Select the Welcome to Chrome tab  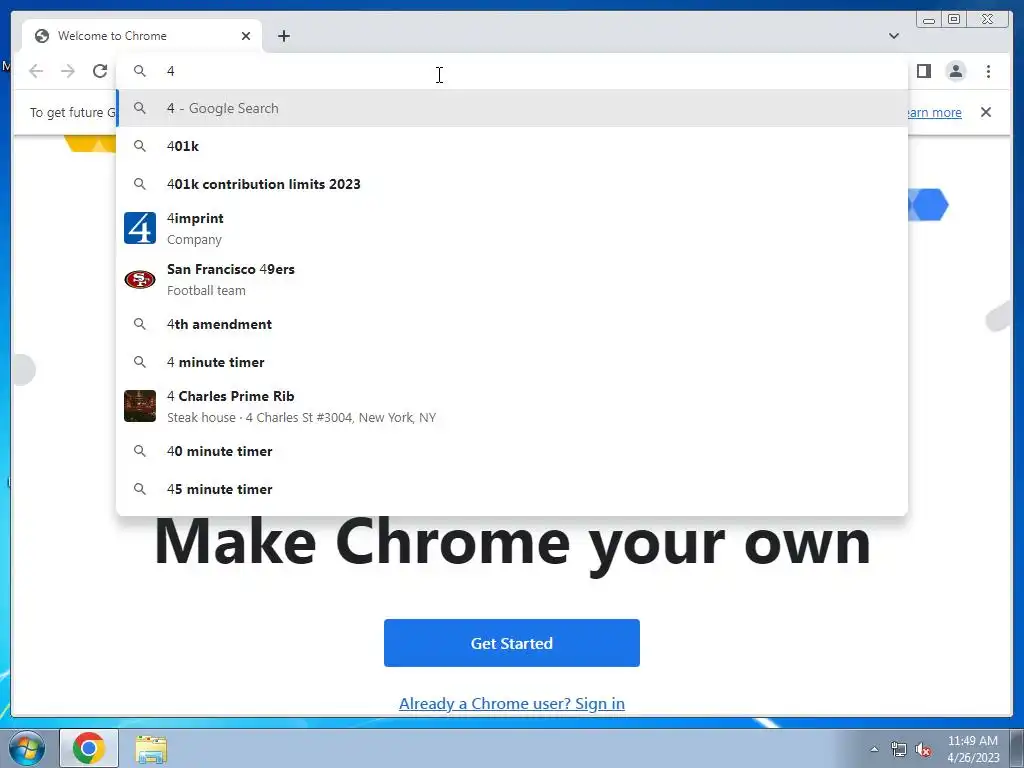click(142, 36)
